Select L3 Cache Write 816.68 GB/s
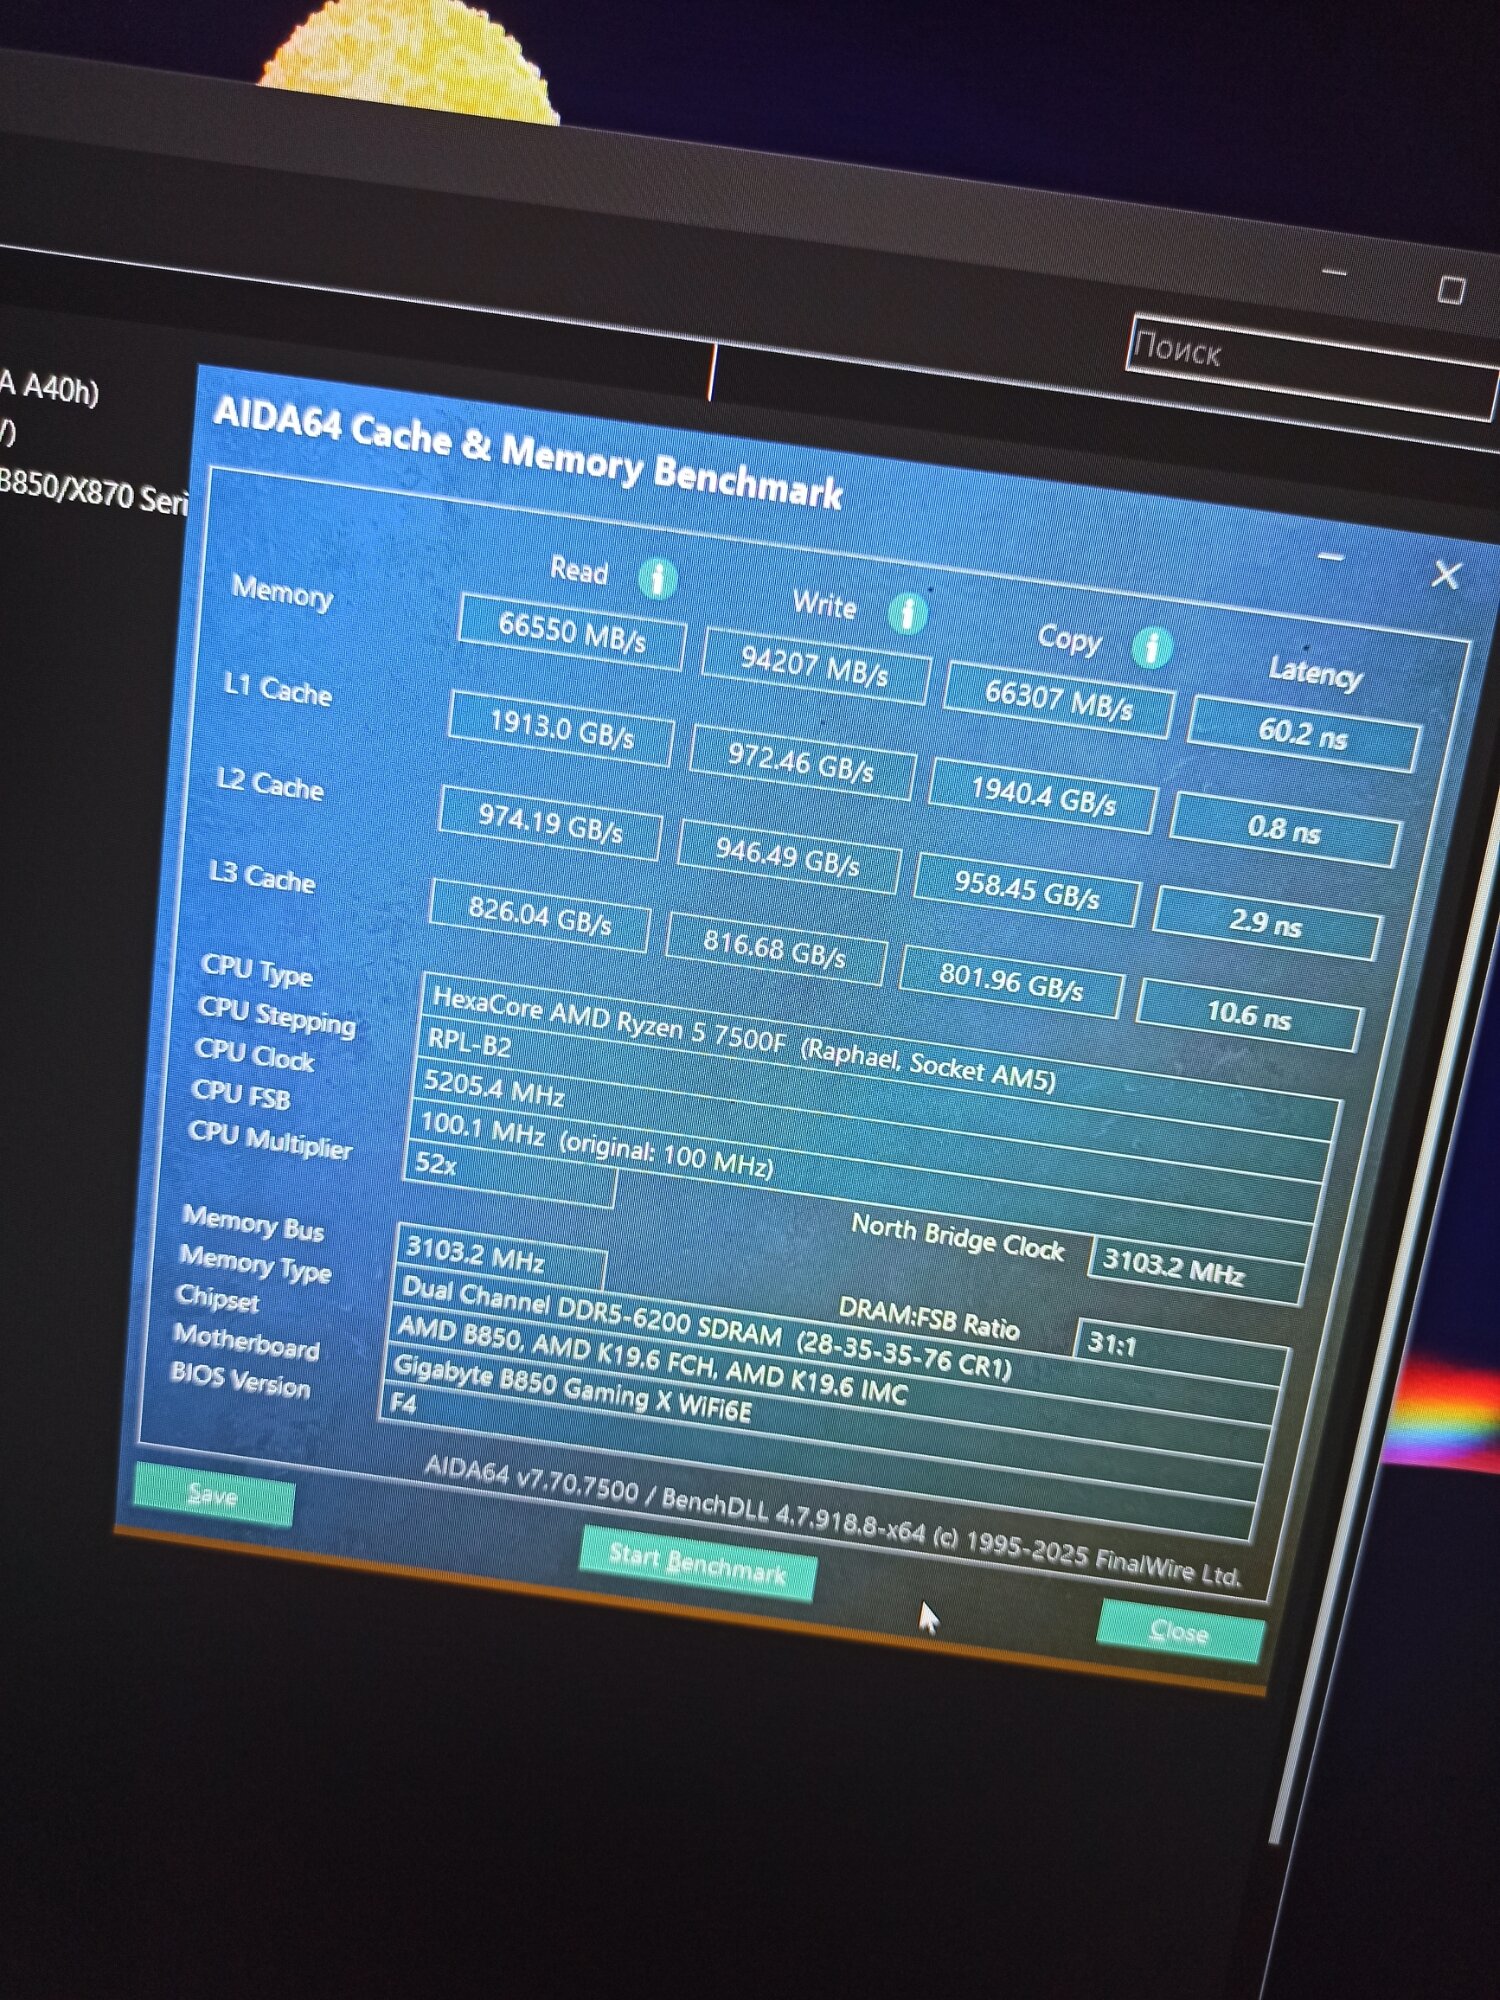Screen dimensions: 1500x2000 click(x=776, y=948)
